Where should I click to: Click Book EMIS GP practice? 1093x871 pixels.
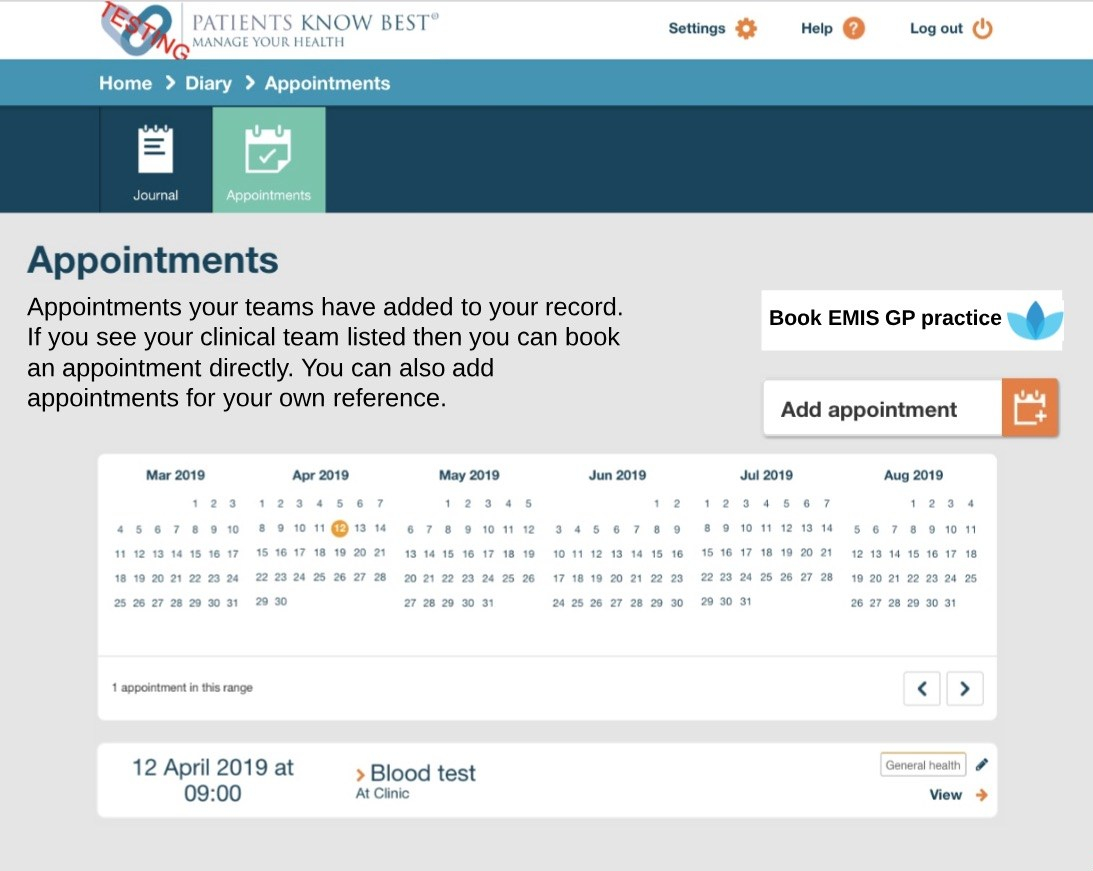[885, 318]
